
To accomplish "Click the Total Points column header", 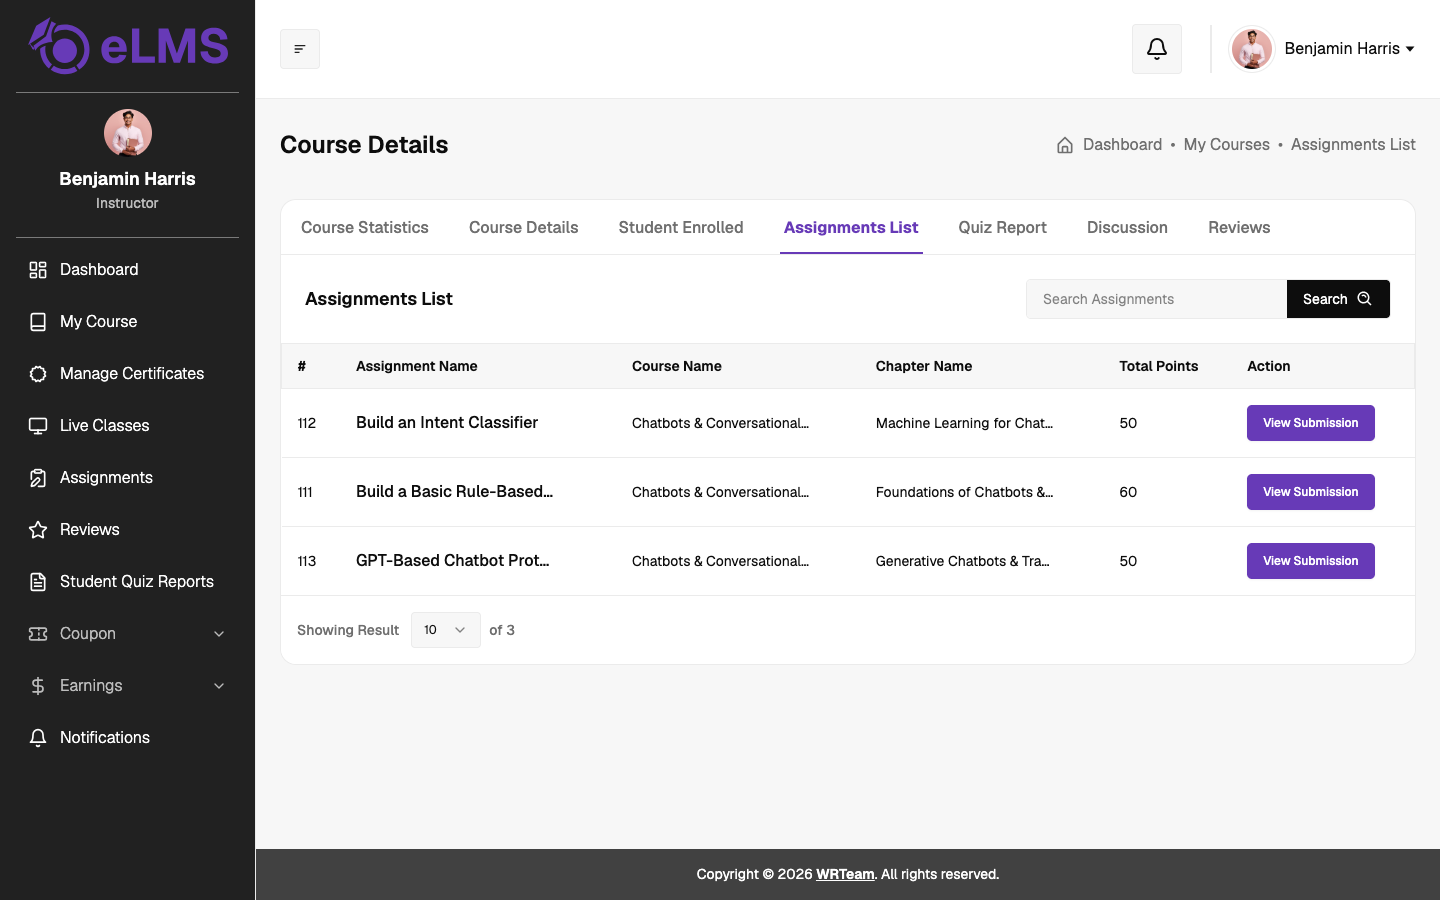I will click(x=1159, y=366).
